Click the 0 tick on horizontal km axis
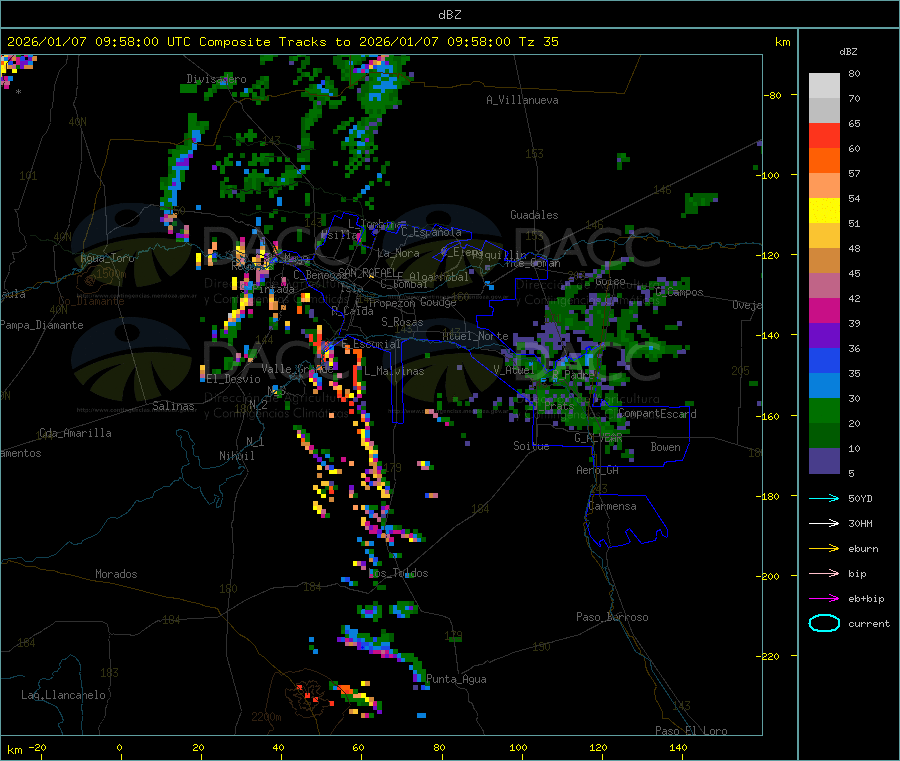Image resolution: width=900 pixels, height=761 pixels. (x=119, y=748)
